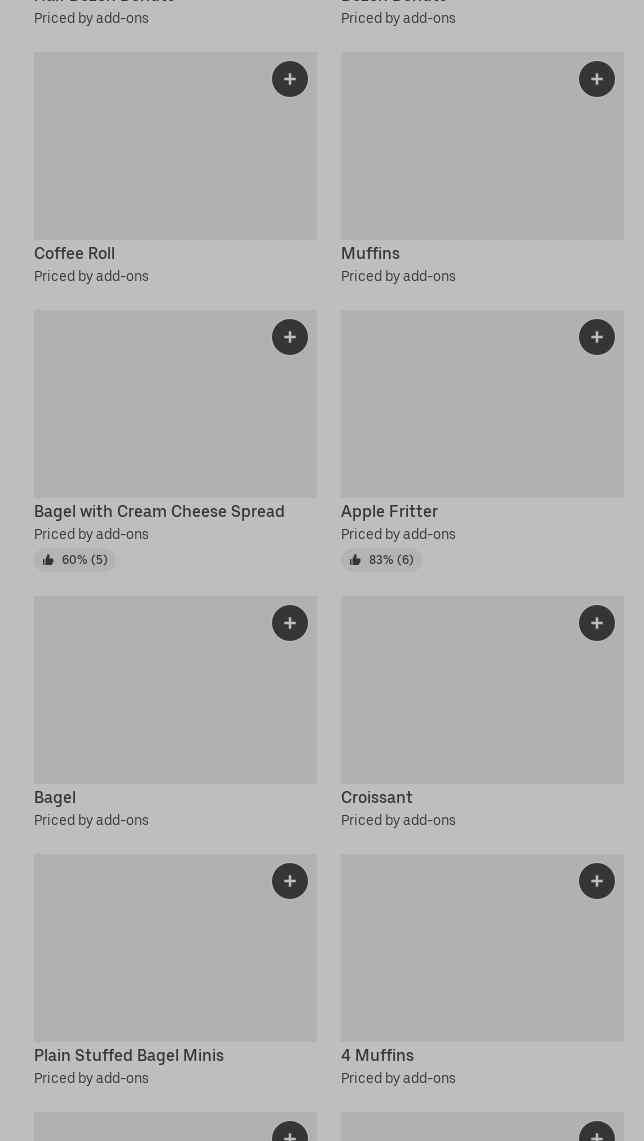Open the Bagel item title
This screenshot has height=1141, width=644.
point(55,797)
